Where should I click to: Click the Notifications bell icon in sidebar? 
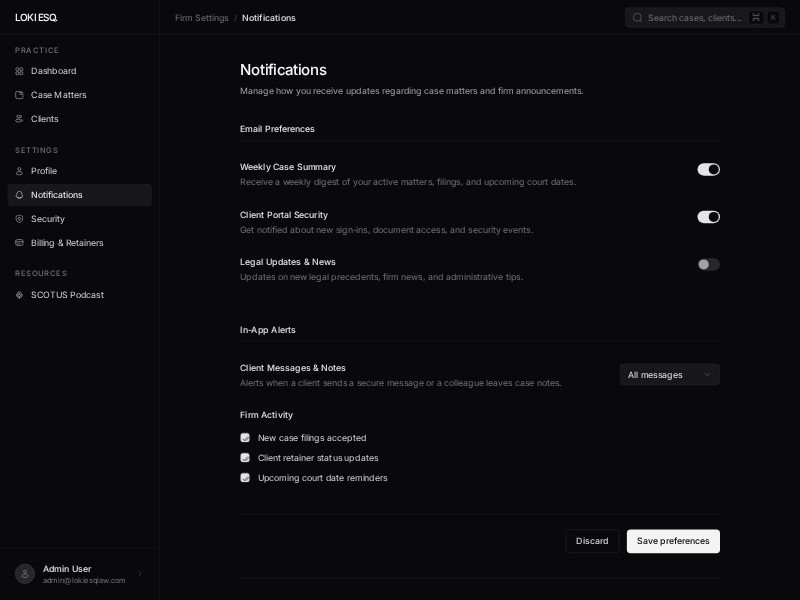(x=19, y=195)
